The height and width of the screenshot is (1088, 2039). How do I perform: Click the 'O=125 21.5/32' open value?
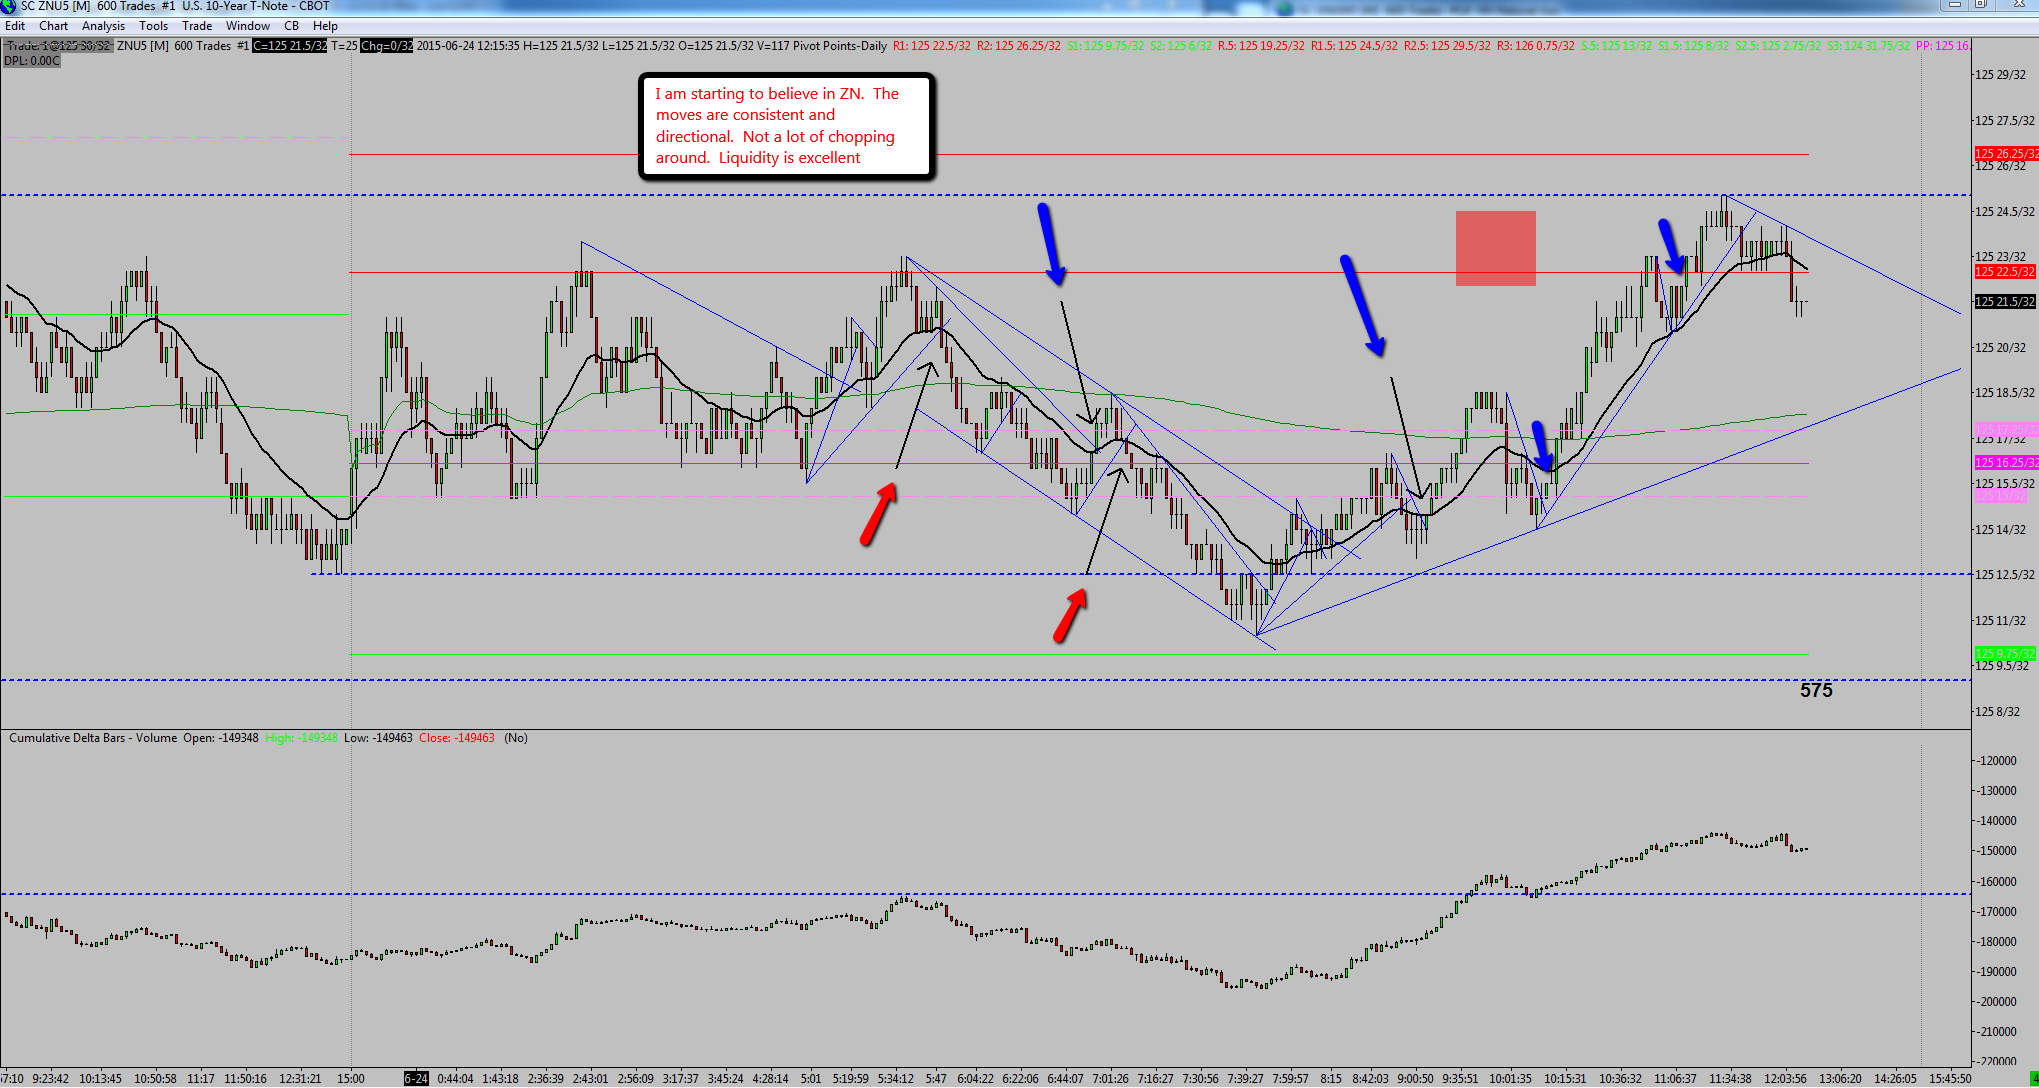pos(716,46)
